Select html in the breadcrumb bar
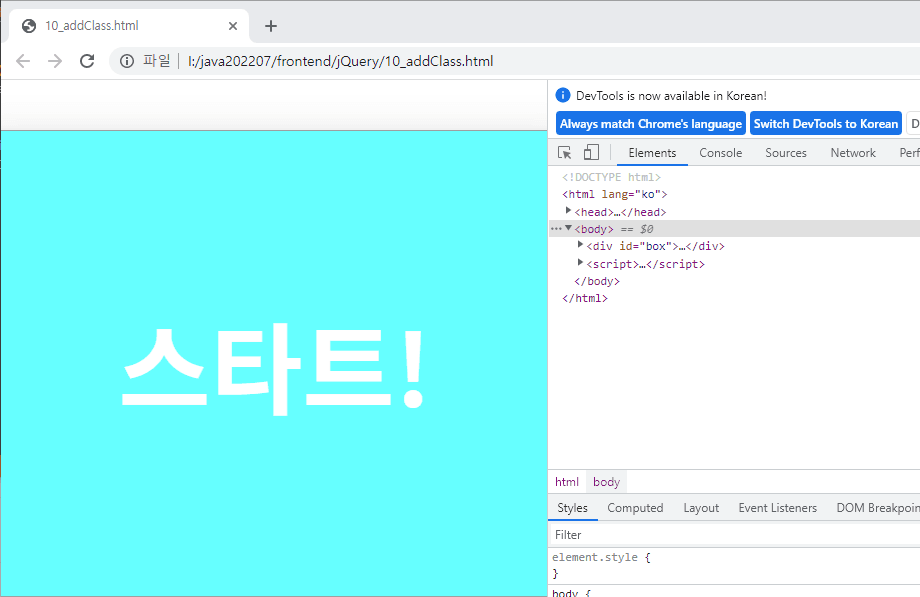This screenshot has height=597, width=920. pos(566,482)
